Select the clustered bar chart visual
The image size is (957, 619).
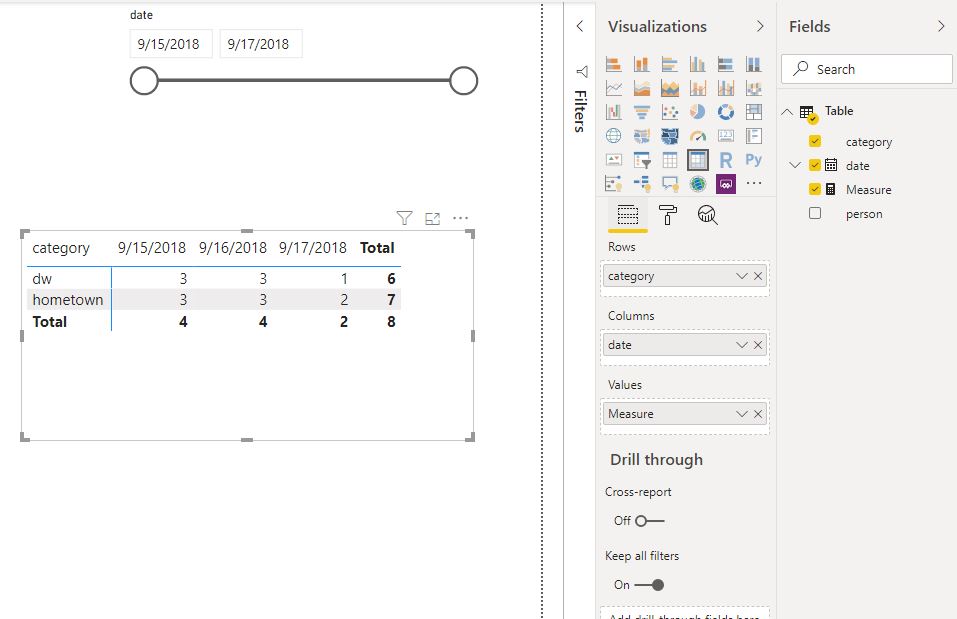tap(670, 64)
